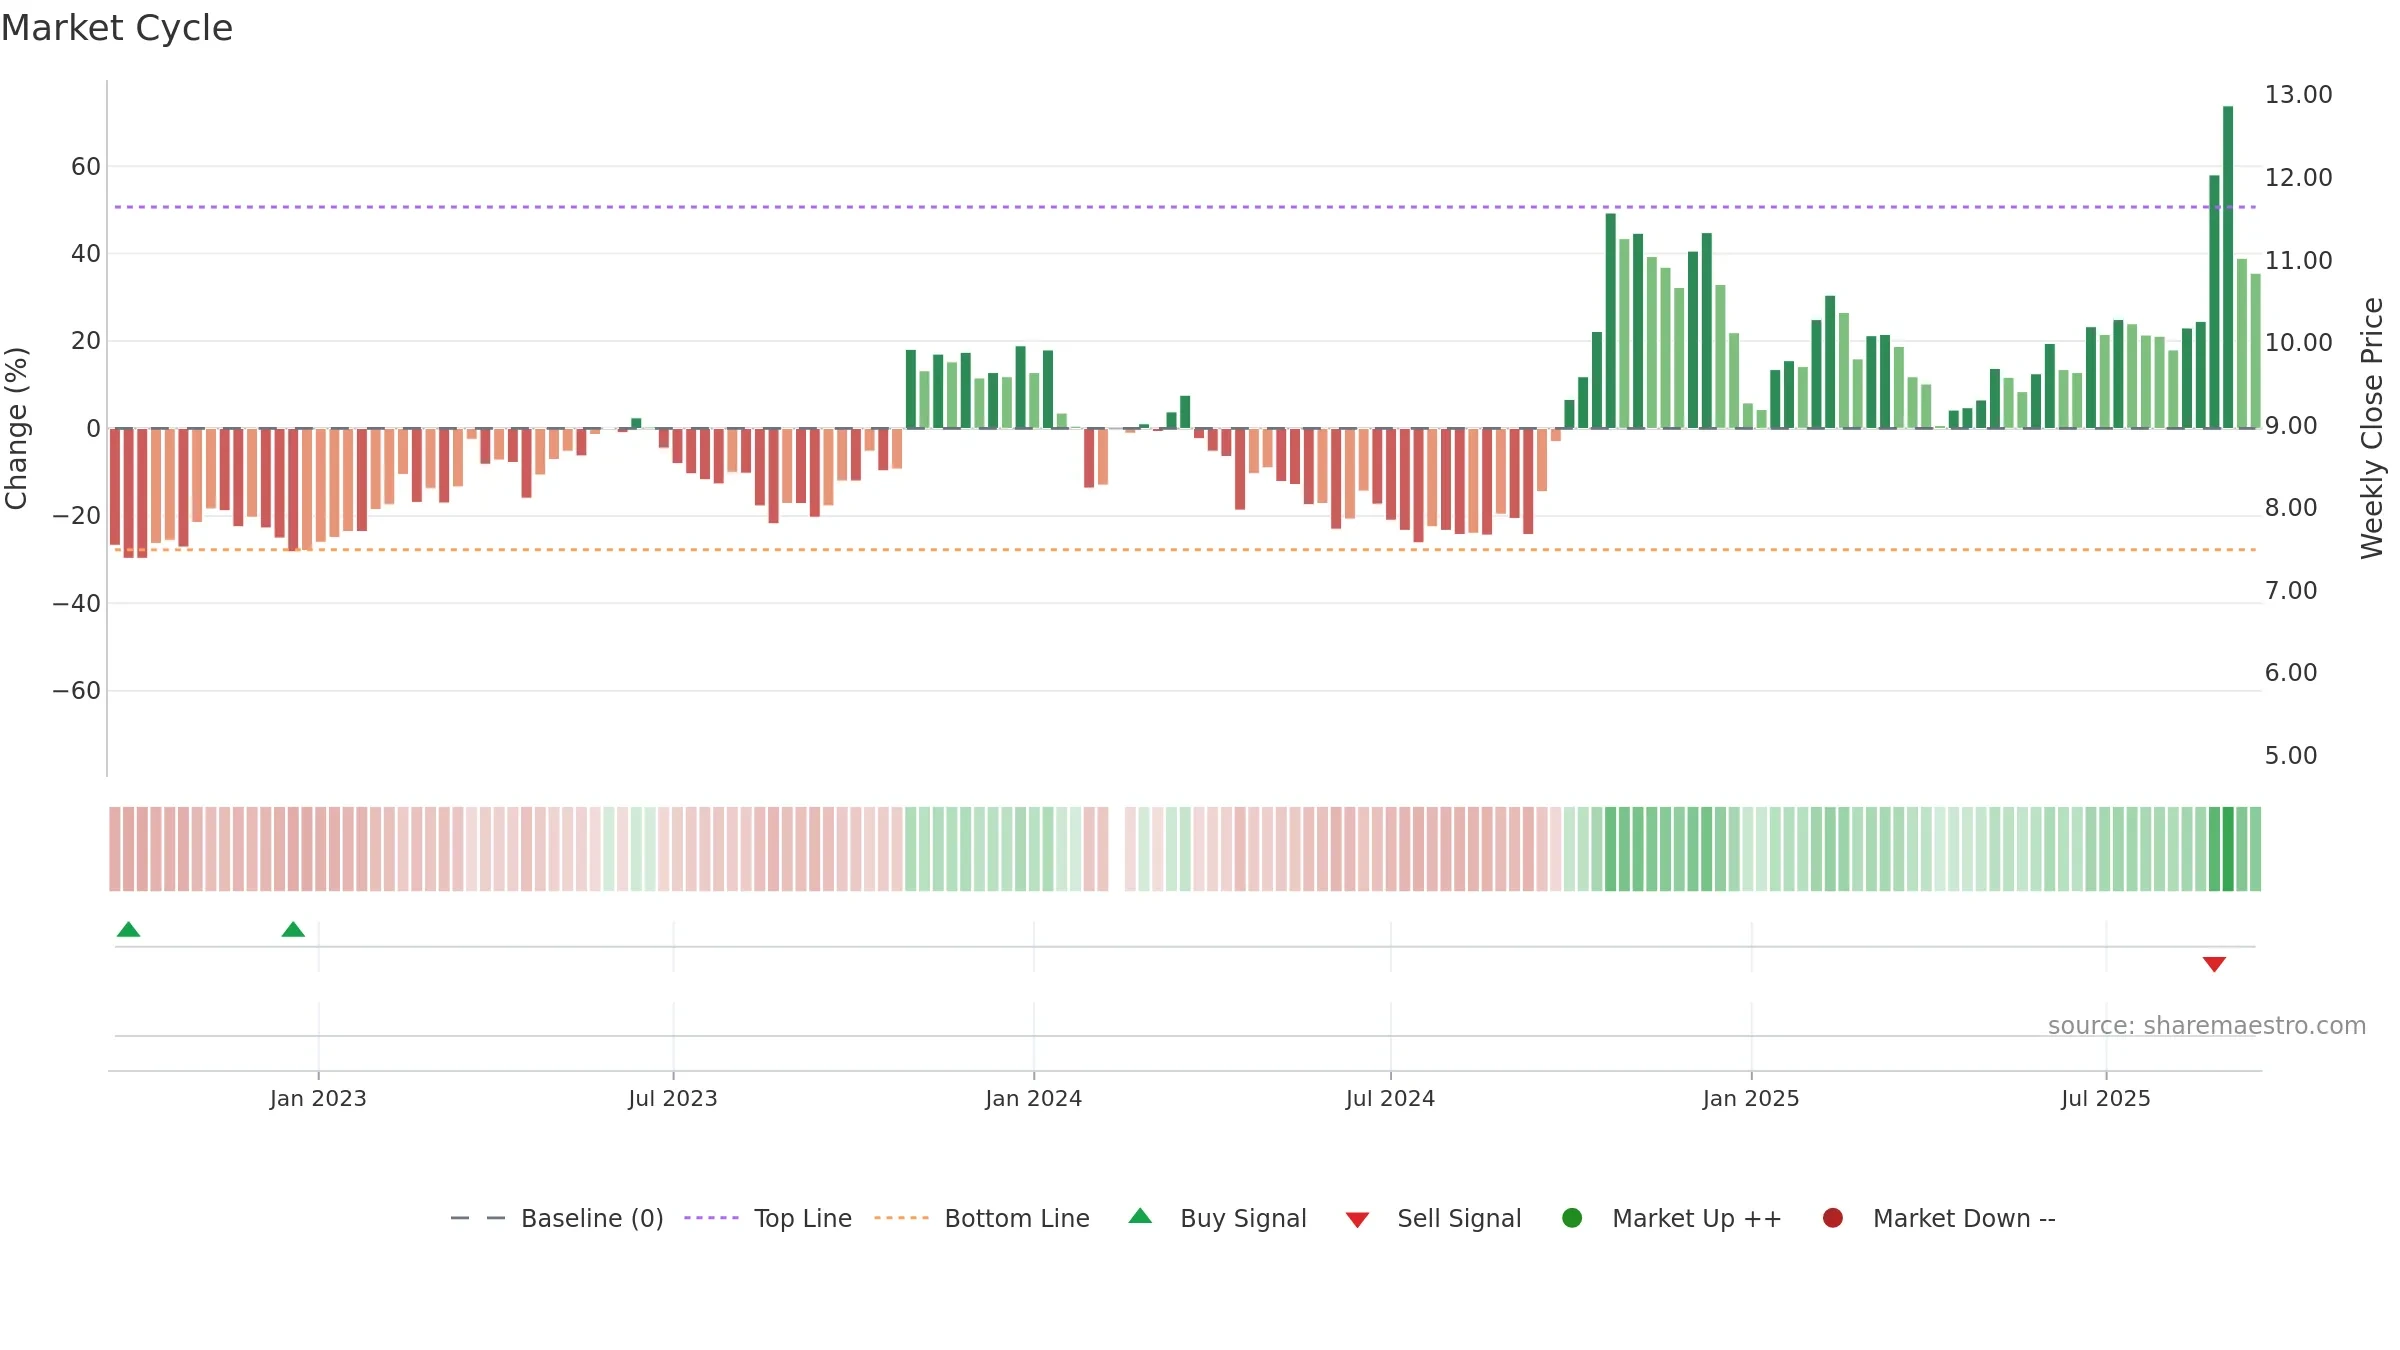Click the 40 tick on the change axis
Viewport: 2400px width, 1350px height.
86,254
